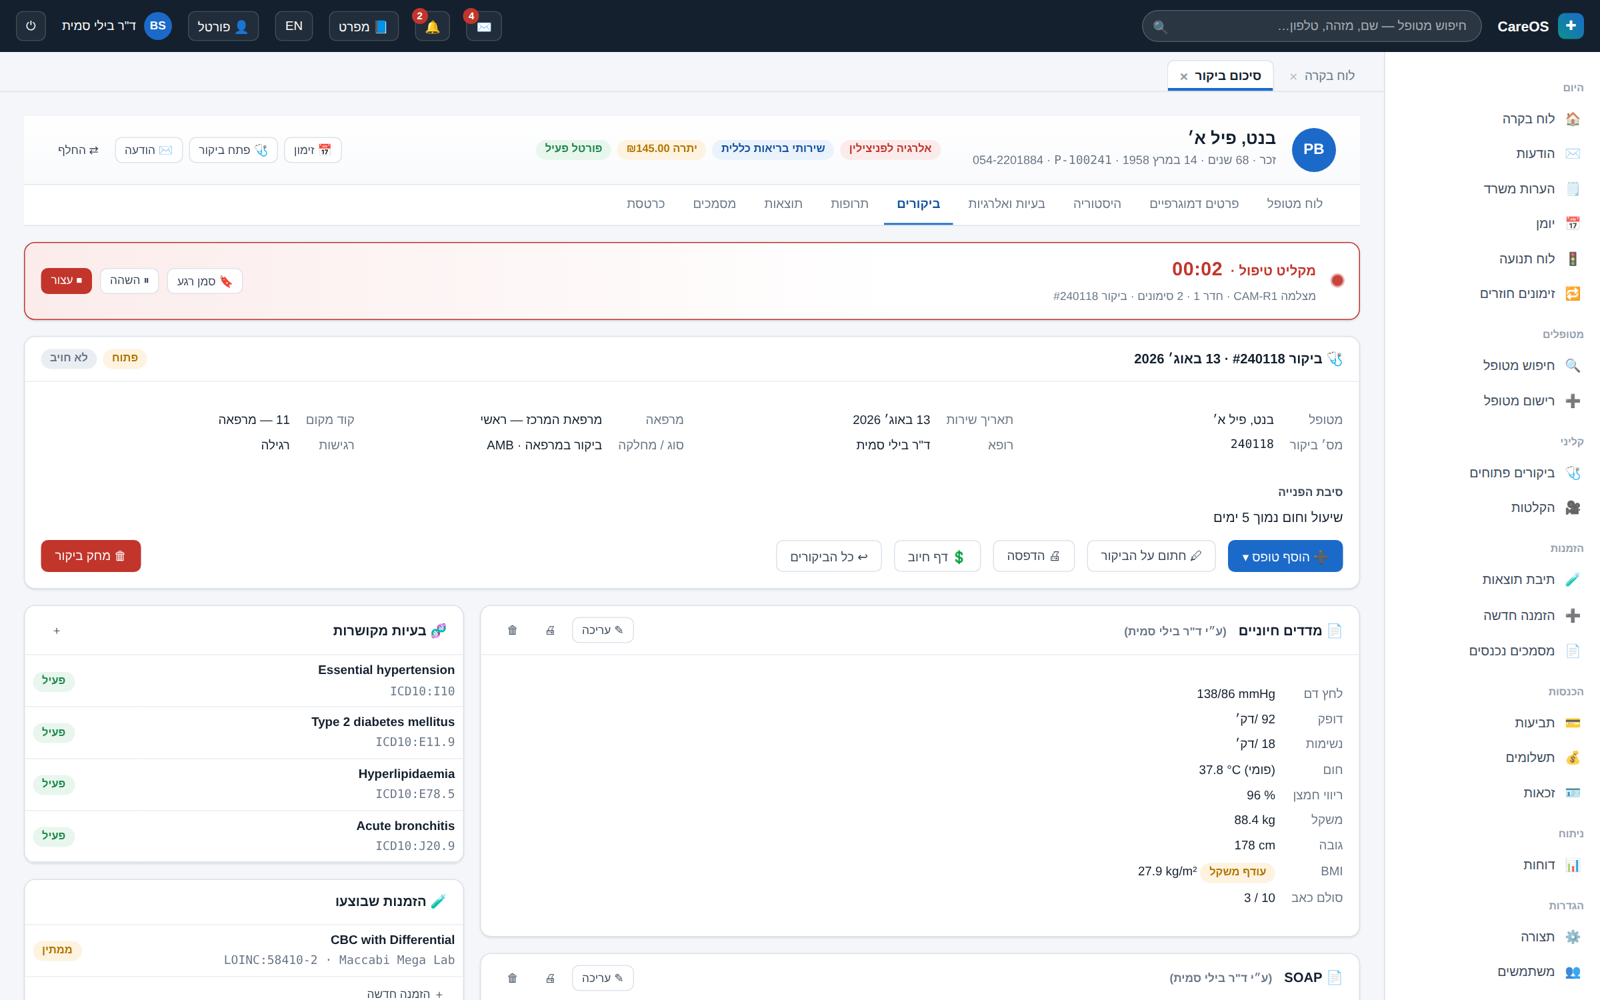1600x1000 pixels.
Task: Click the החלף switch patient button
Action: click(x=78, y=150)
